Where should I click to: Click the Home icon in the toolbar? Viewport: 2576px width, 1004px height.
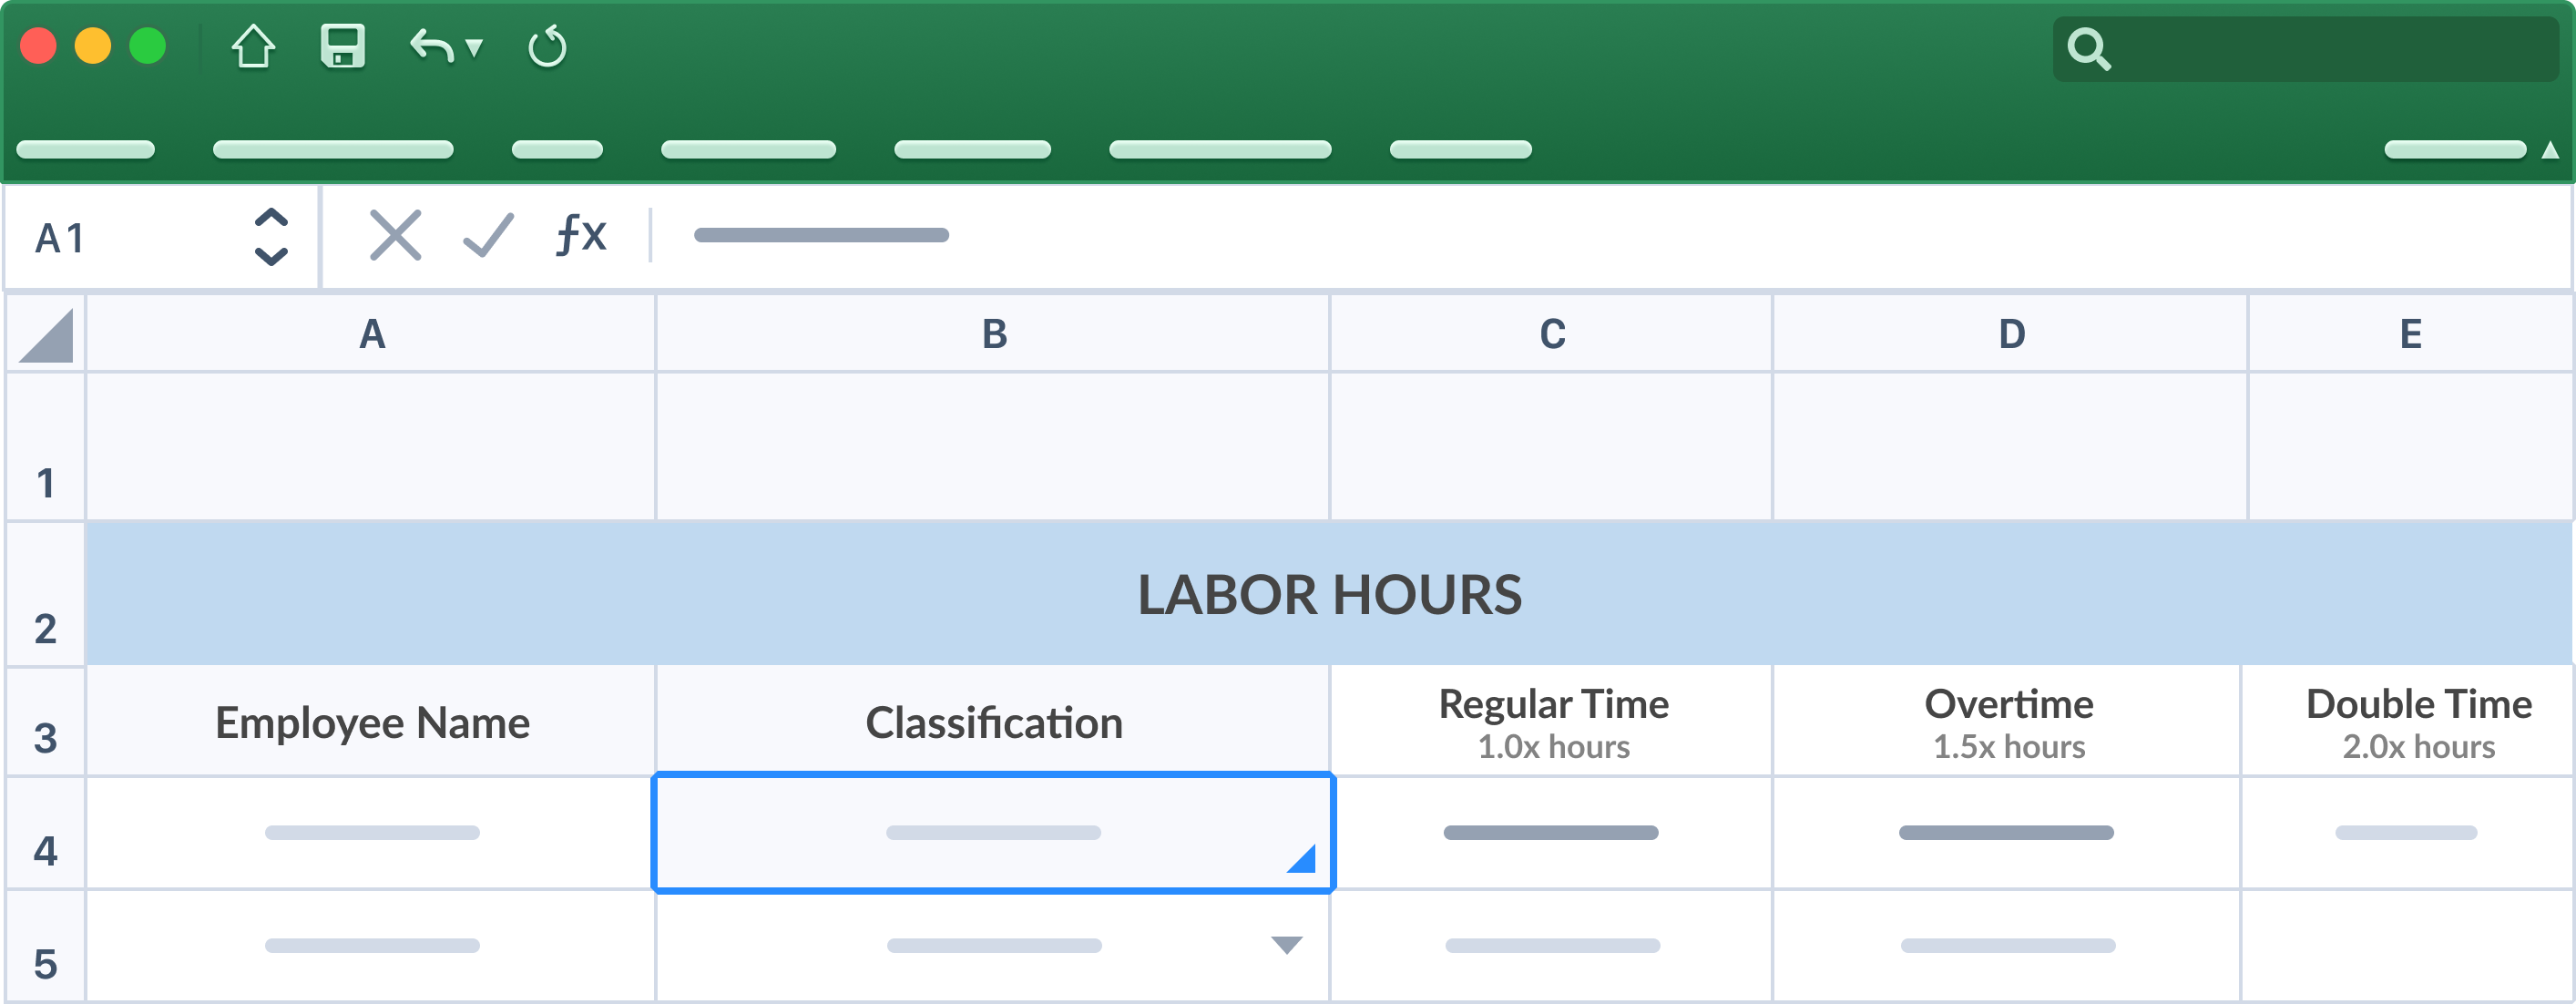[253, 47]
